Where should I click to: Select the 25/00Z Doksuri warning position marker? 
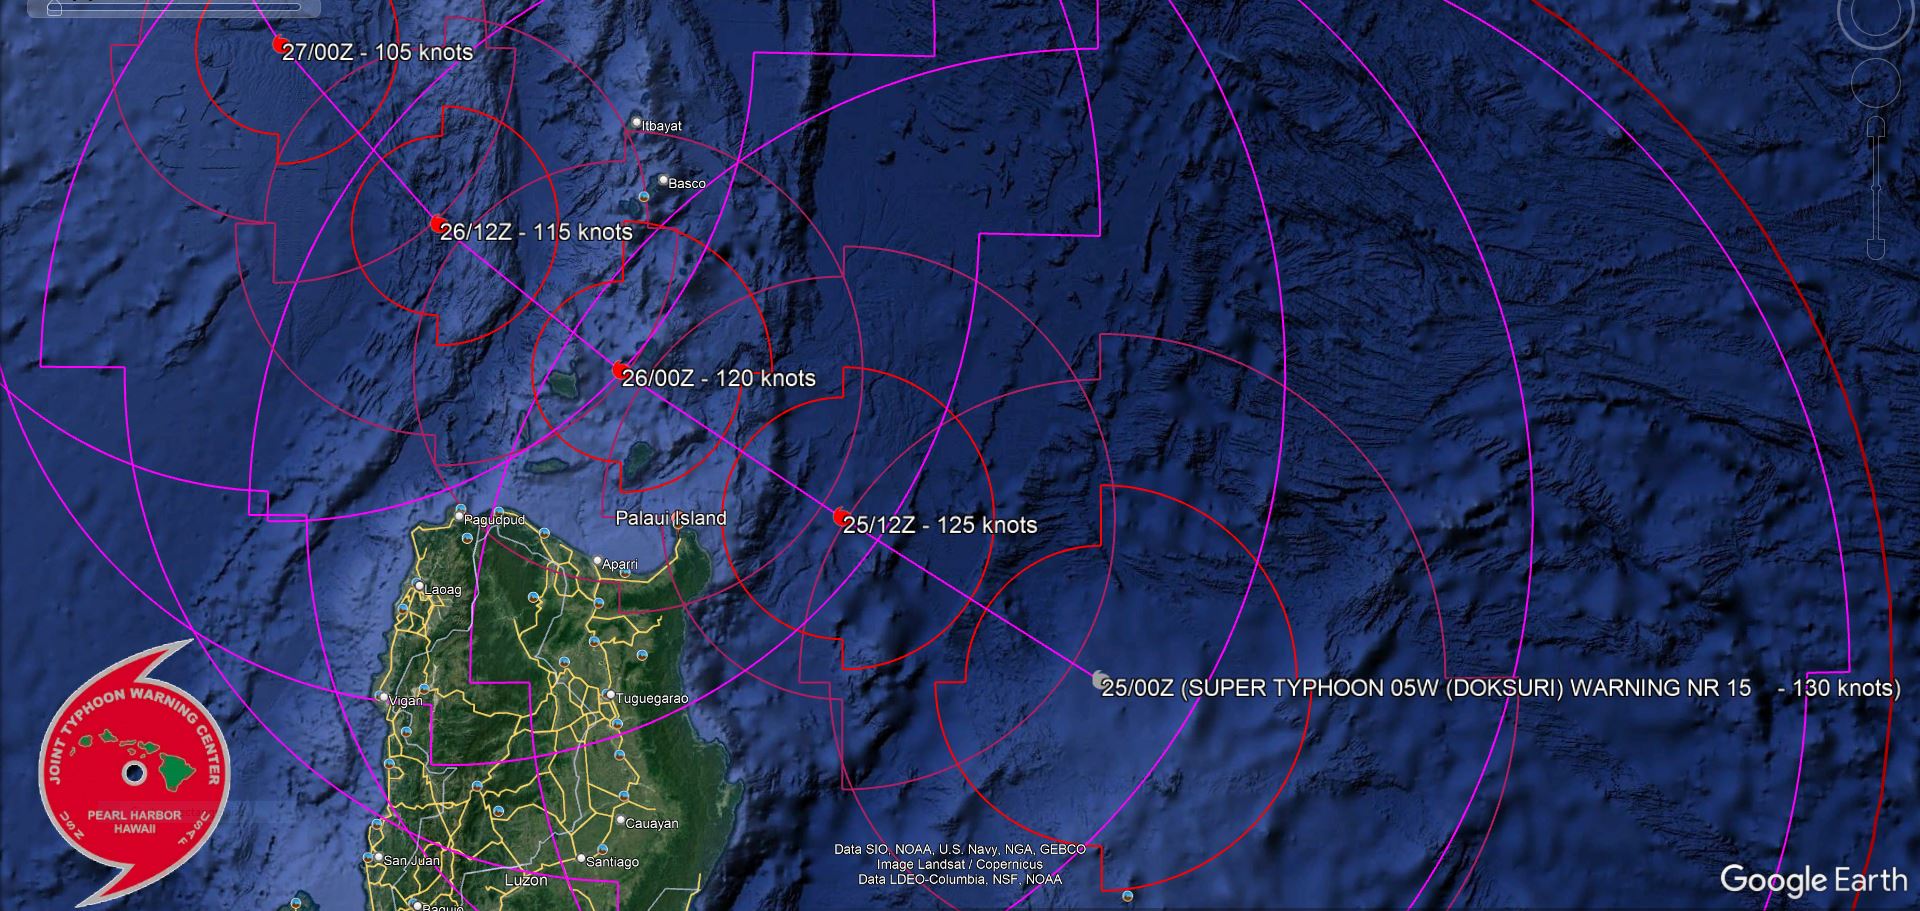[1101, 681]
